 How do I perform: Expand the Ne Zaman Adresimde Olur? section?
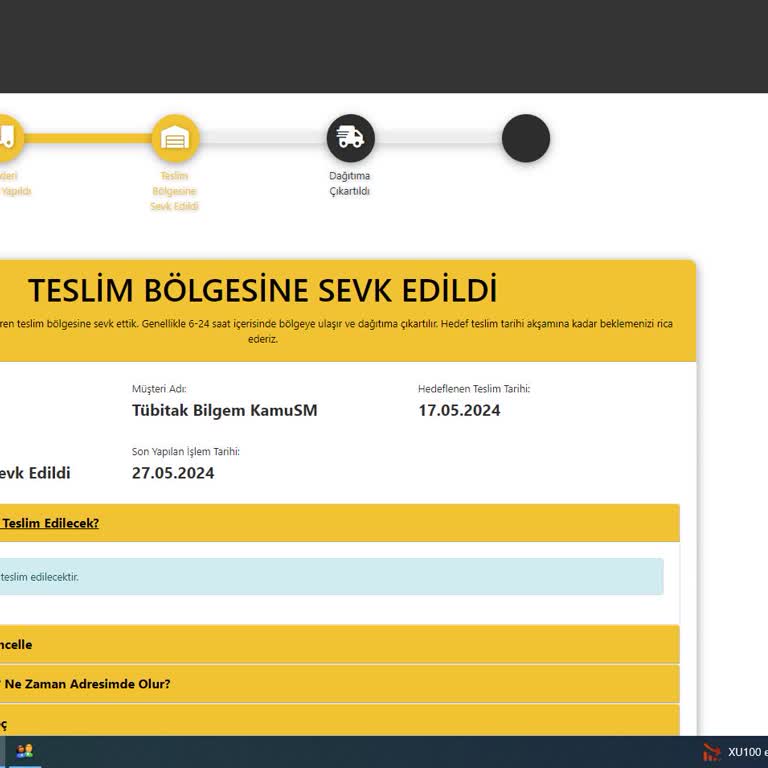pyautogui.click(x=340, y=684)
